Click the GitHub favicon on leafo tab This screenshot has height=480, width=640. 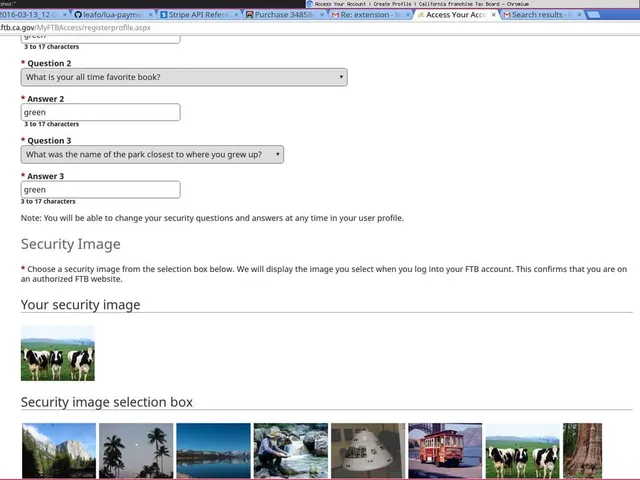[x=78, y=15]
